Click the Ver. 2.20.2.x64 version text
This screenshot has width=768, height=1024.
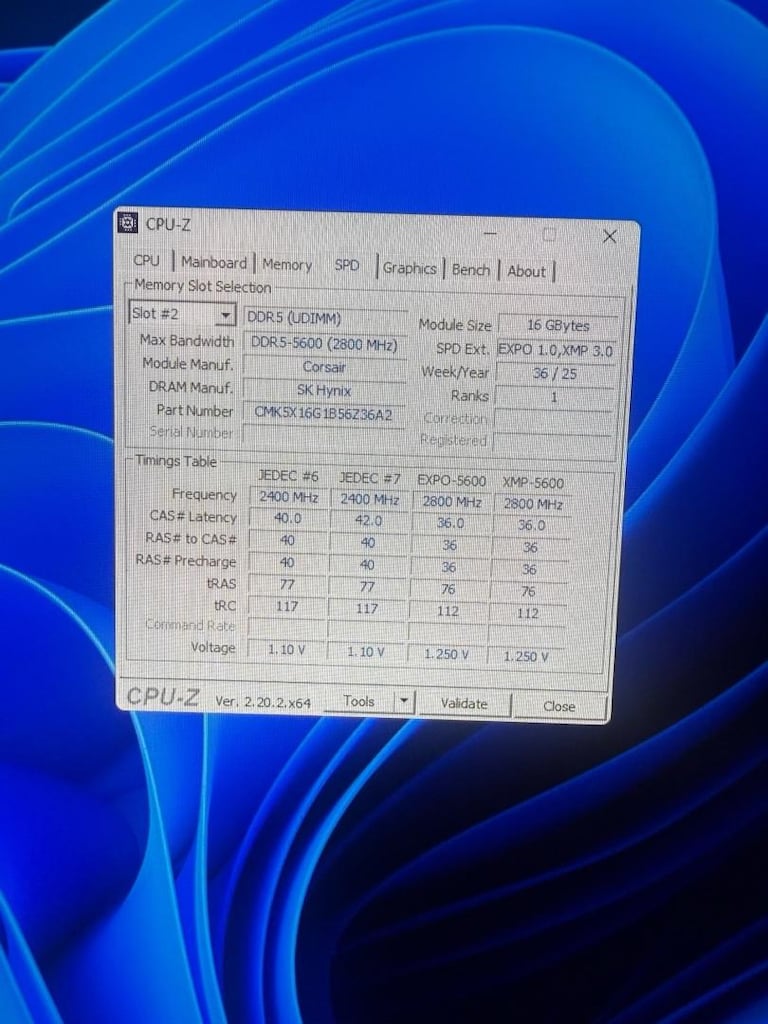263,702
